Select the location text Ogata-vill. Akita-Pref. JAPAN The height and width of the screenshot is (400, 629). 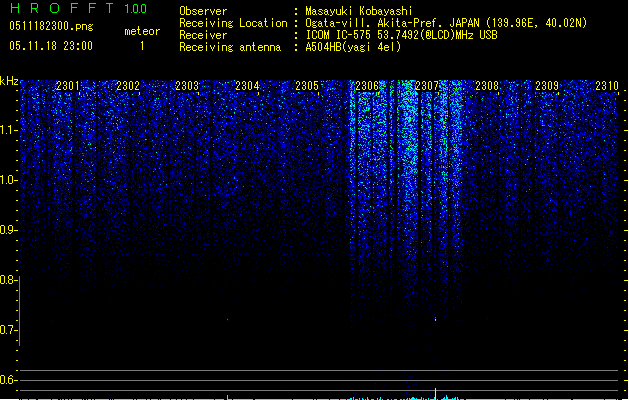(392, 23)
